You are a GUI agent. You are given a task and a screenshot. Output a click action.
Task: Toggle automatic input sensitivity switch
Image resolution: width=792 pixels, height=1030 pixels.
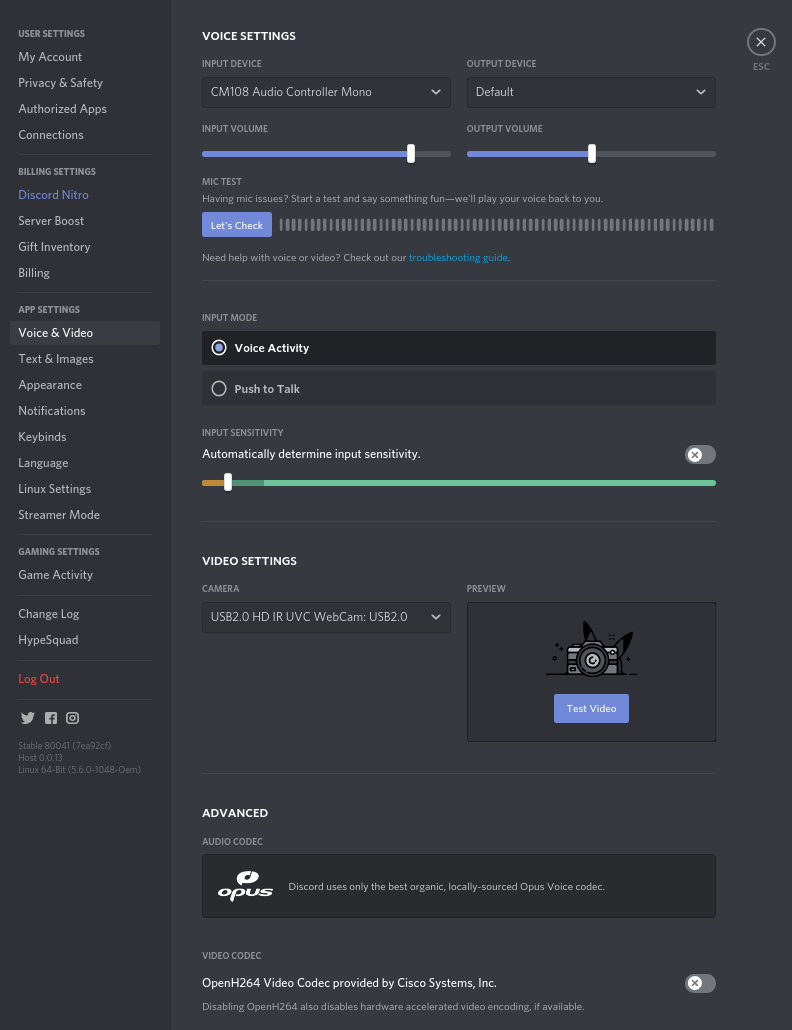tap(700, 455)
